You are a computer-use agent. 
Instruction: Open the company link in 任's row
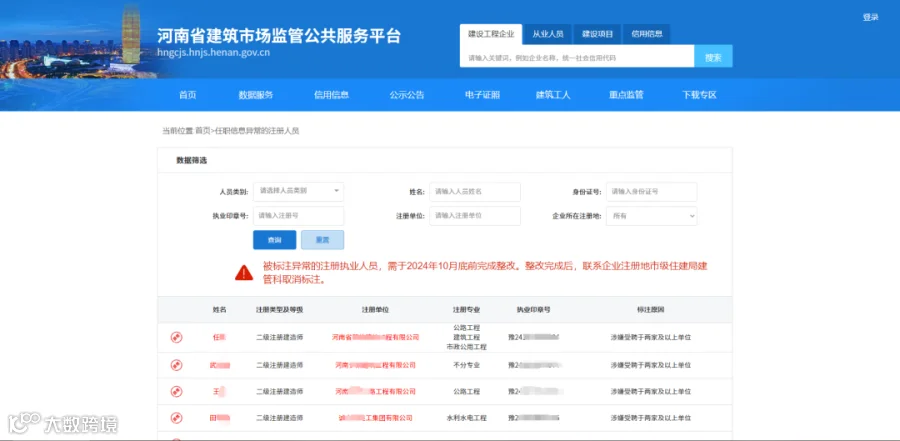click(376, 338)
